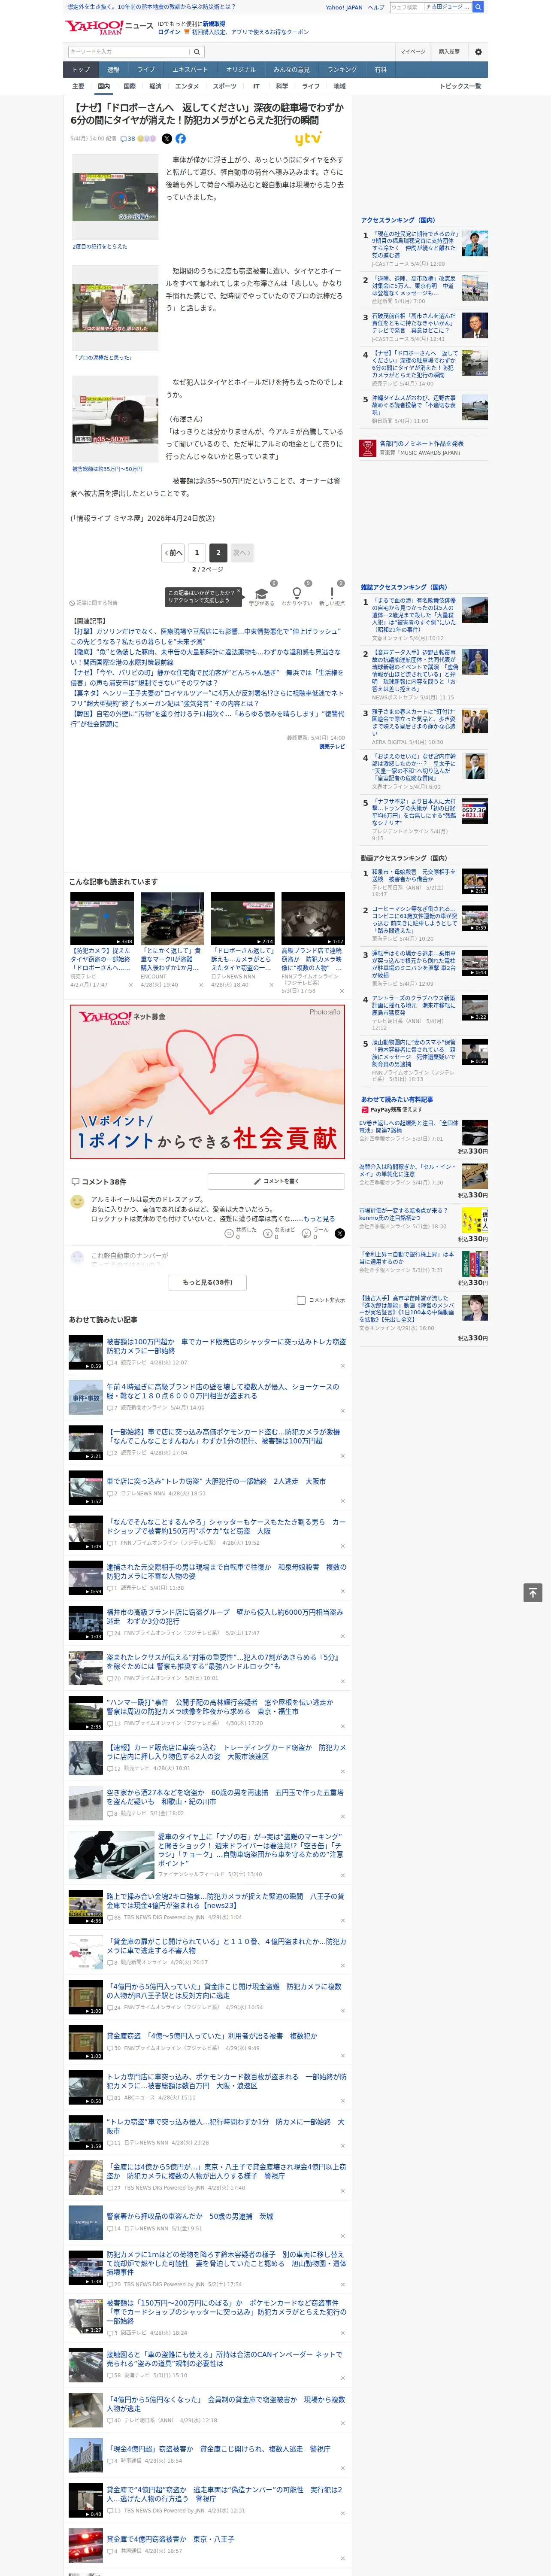Click the 記事に関する報告 report icon

(x=72, y=603)
